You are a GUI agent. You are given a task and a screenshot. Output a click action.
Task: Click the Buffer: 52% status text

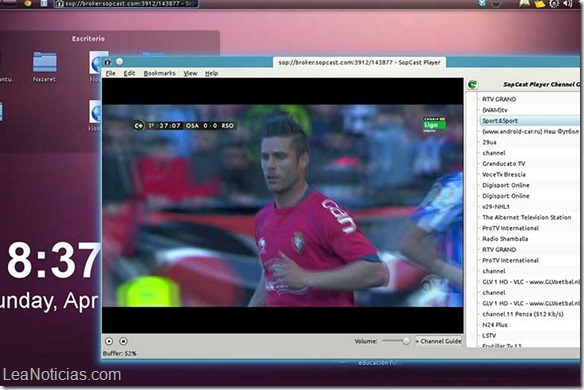[120, 353]
